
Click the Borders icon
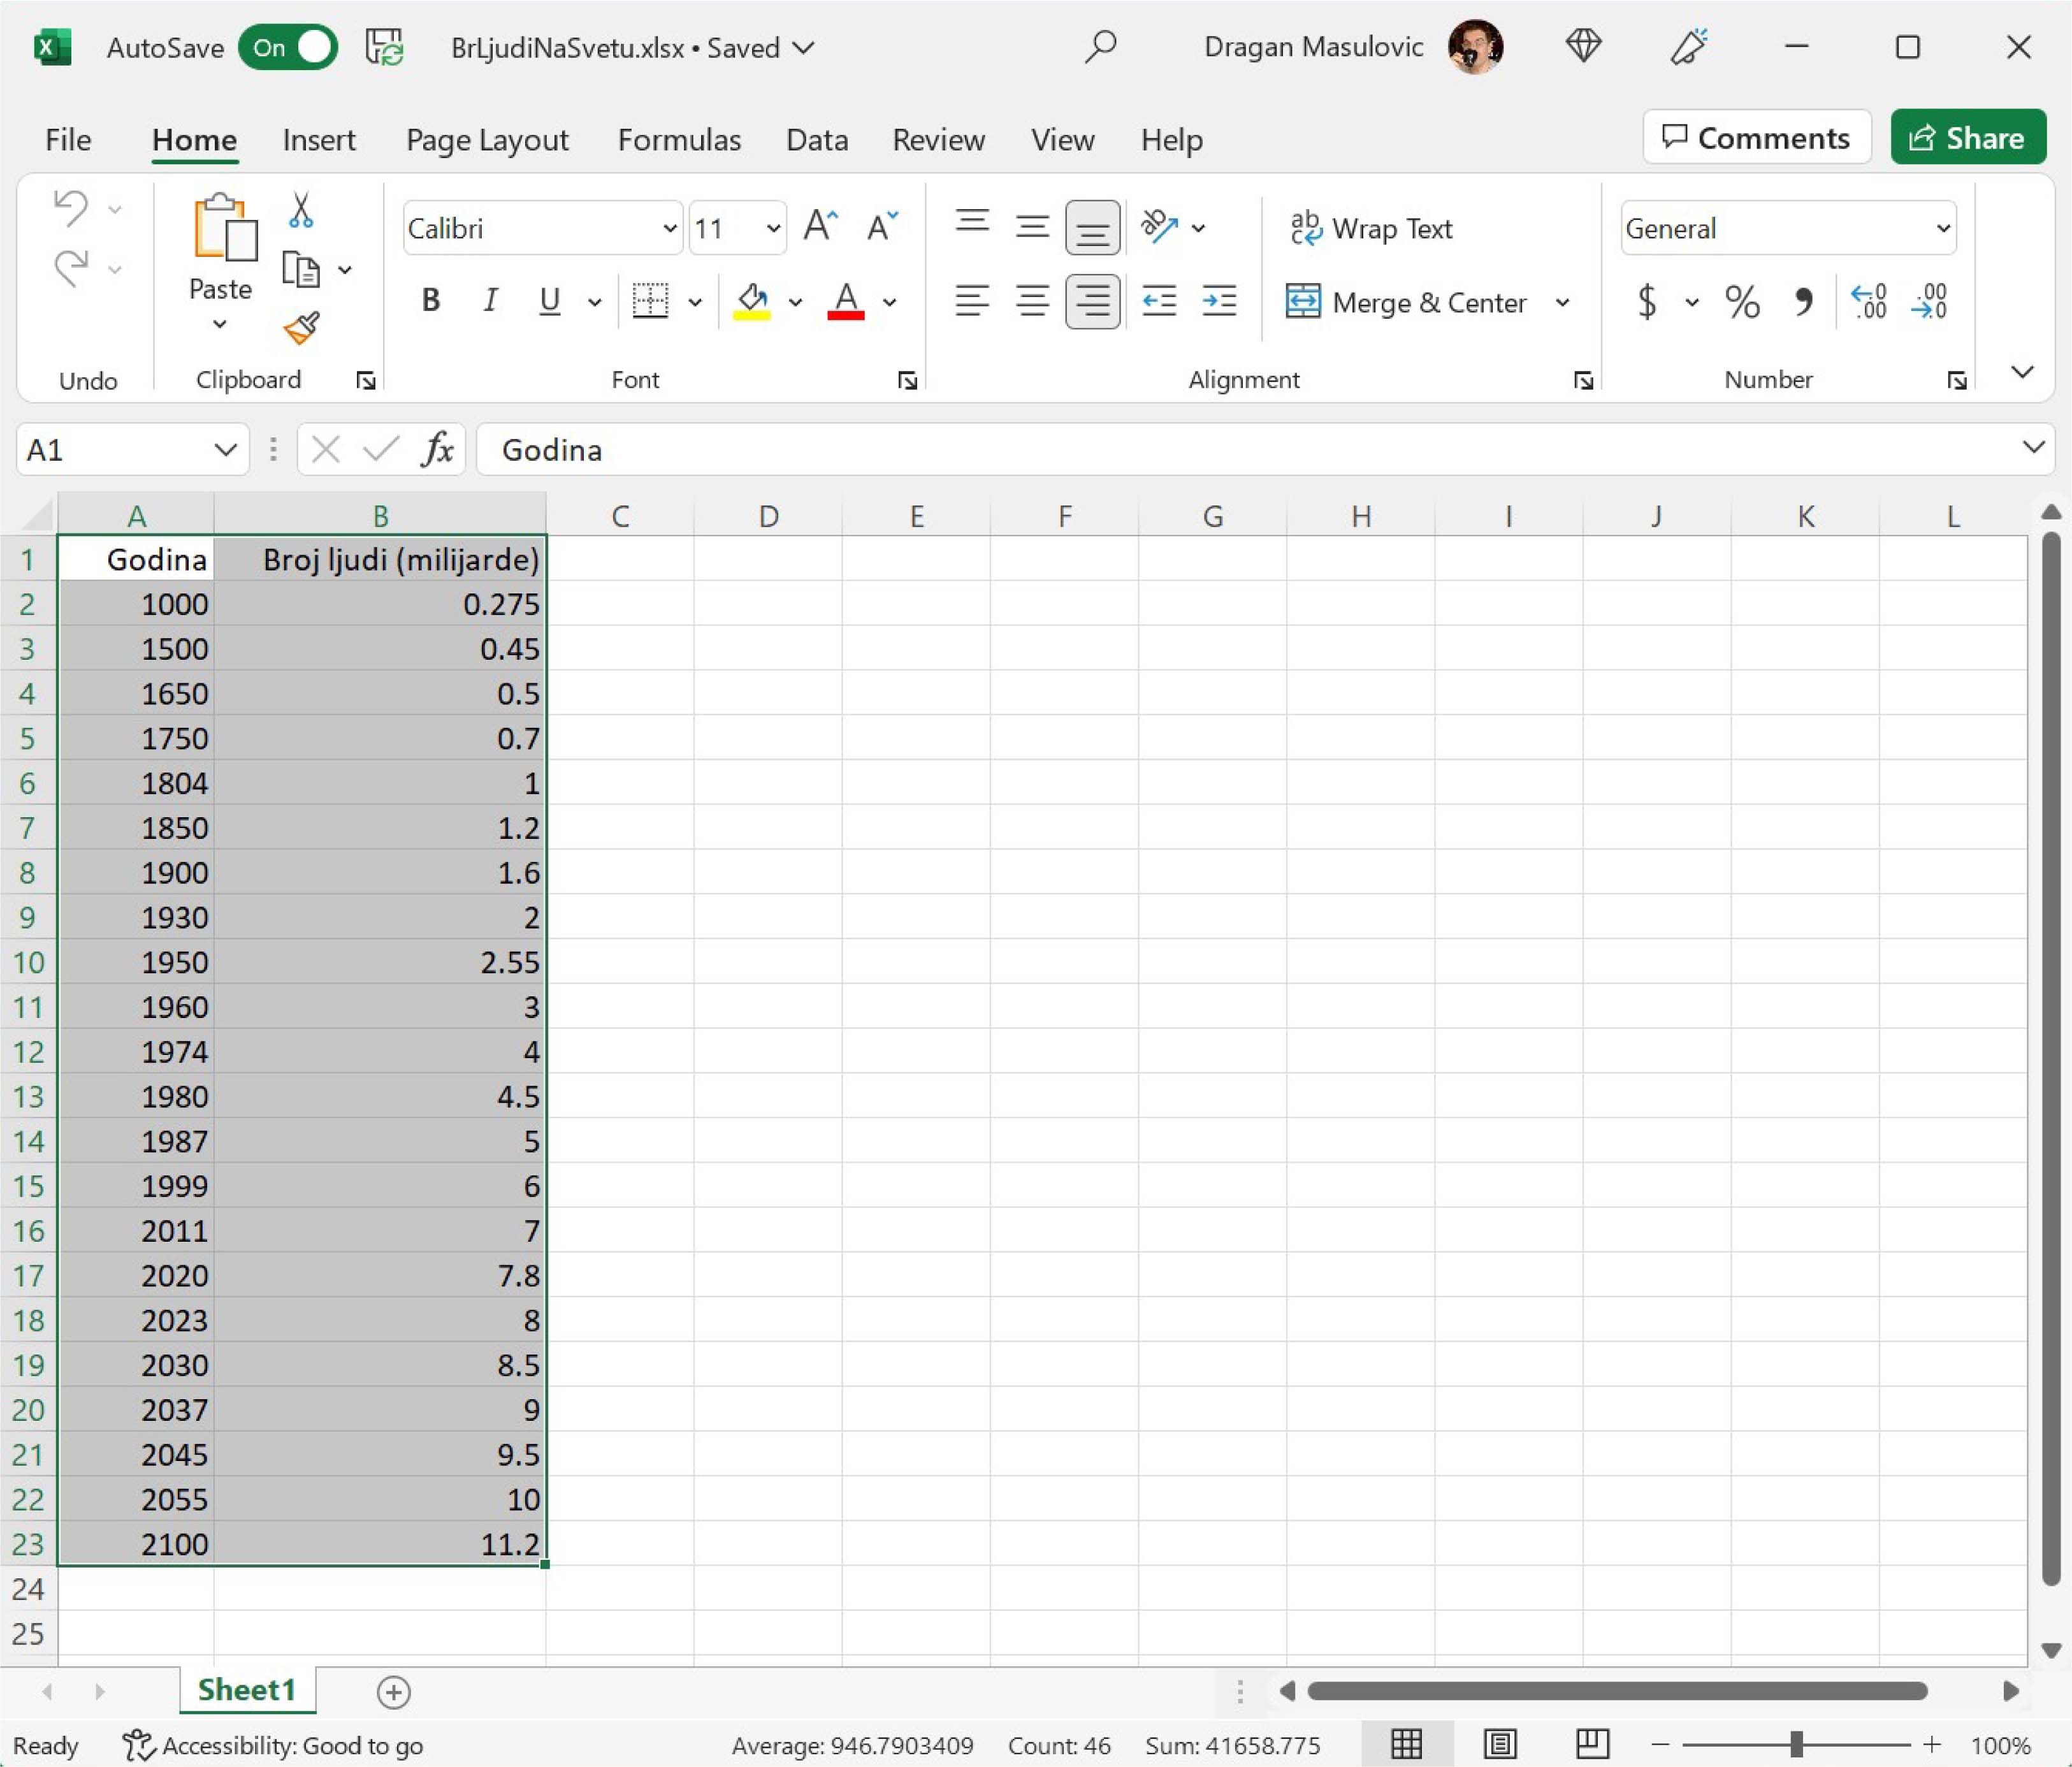pyautogui.click(x=650, y=301)
